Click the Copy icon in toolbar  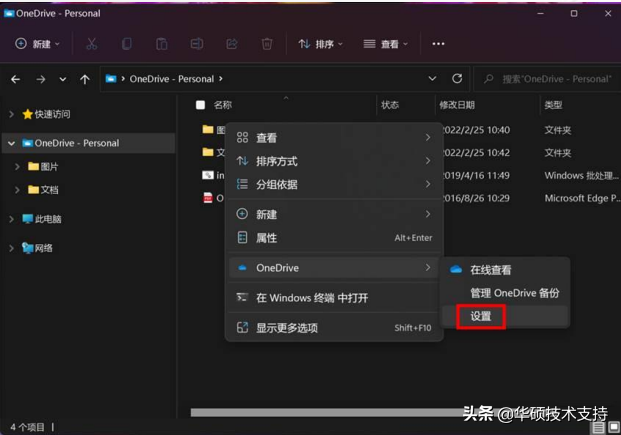pyautogui.click(x=127, y=44)
